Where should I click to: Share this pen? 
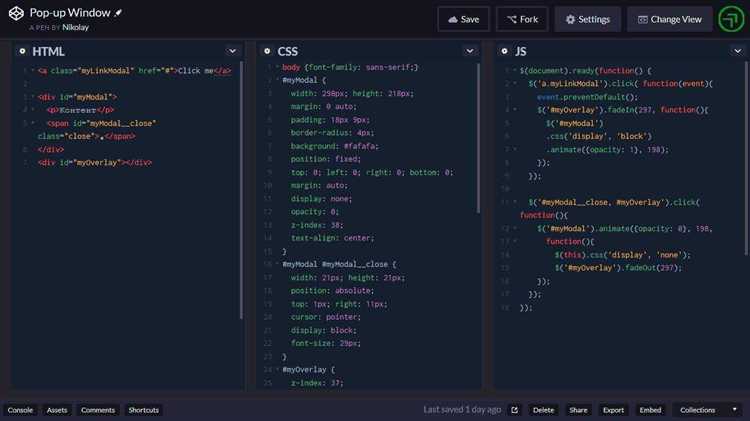[x=578, y=410]
